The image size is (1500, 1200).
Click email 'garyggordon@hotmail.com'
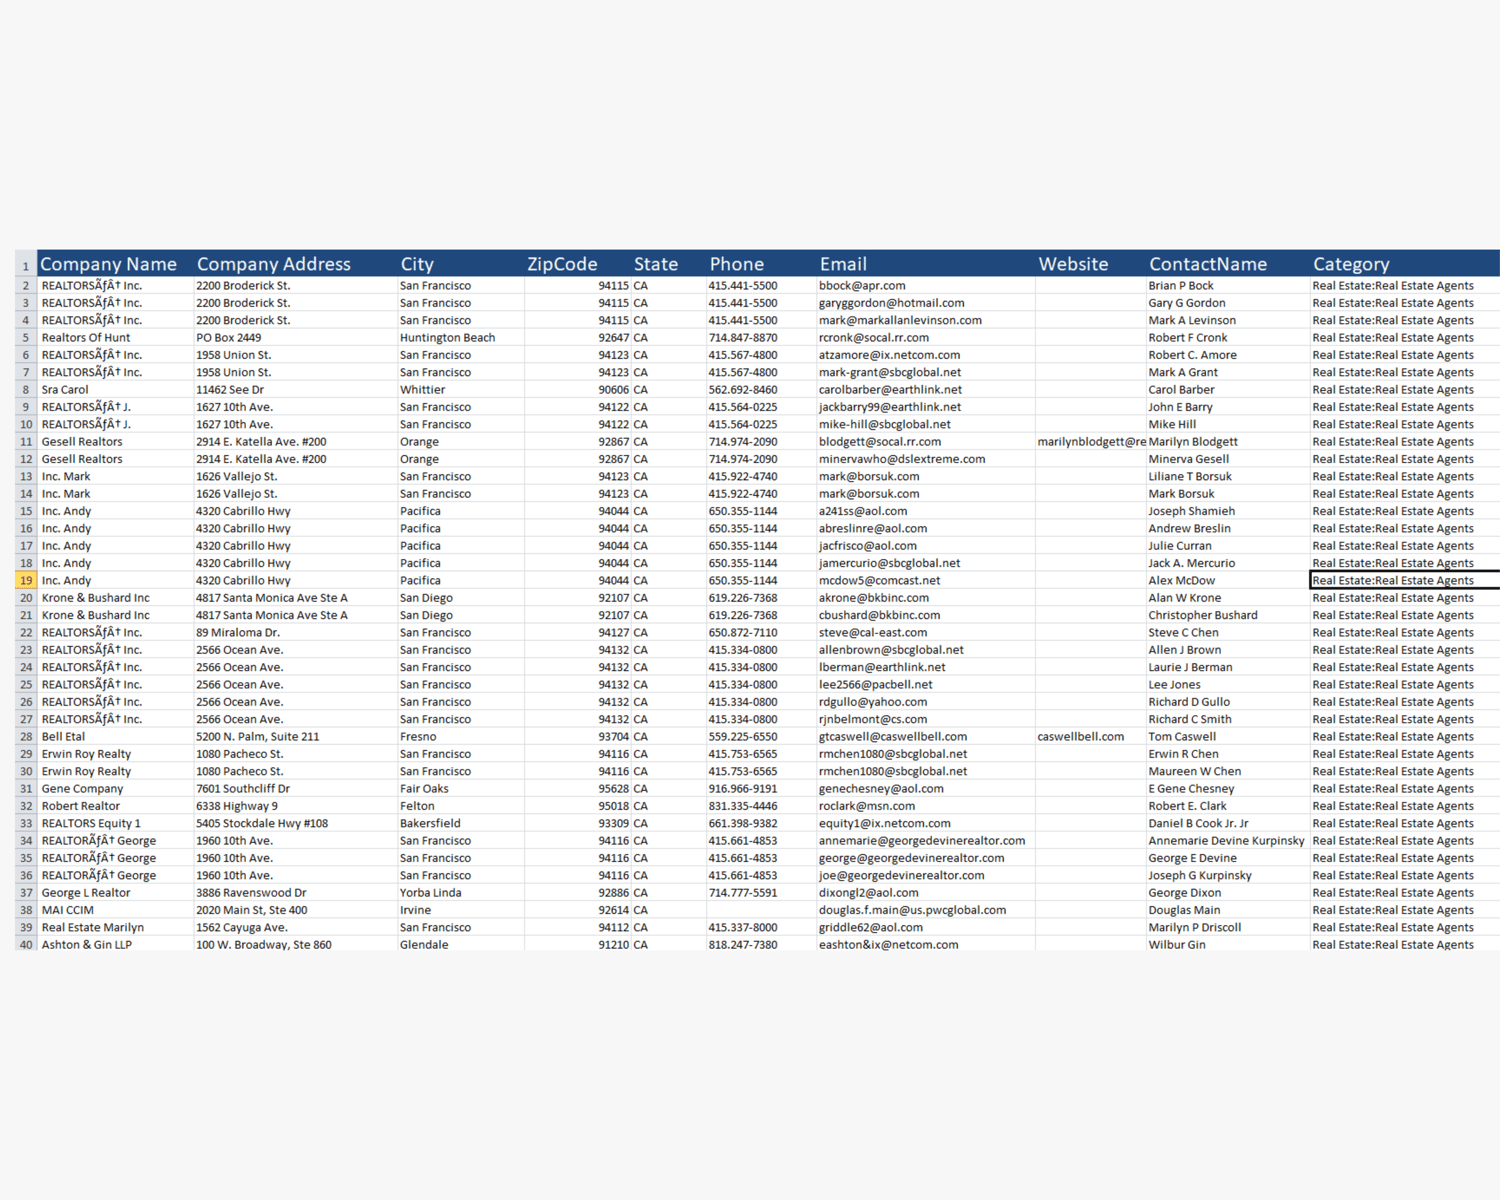click(926, 303)
